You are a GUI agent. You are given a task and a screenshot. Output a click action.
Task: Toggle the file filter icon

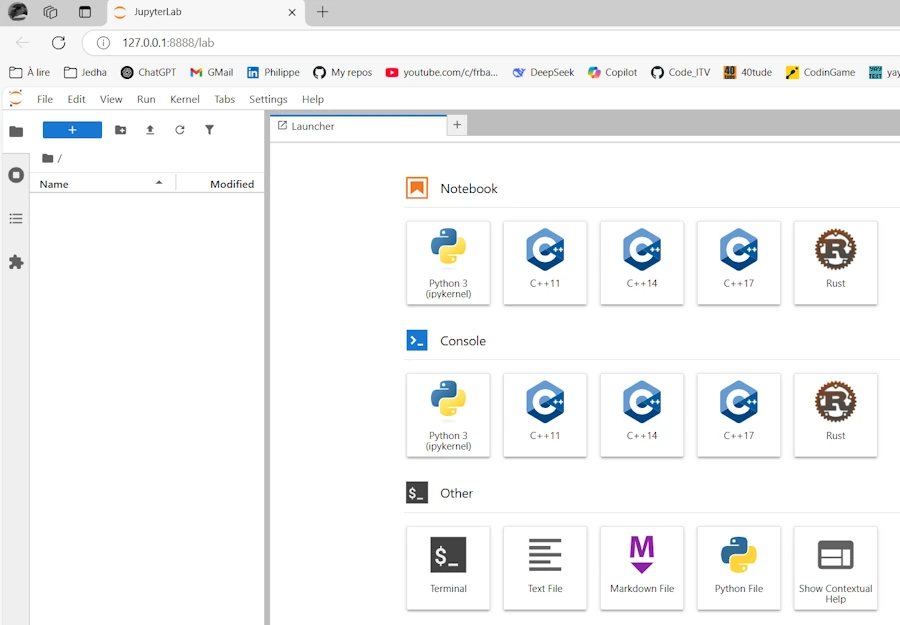(x=210, y=130)
